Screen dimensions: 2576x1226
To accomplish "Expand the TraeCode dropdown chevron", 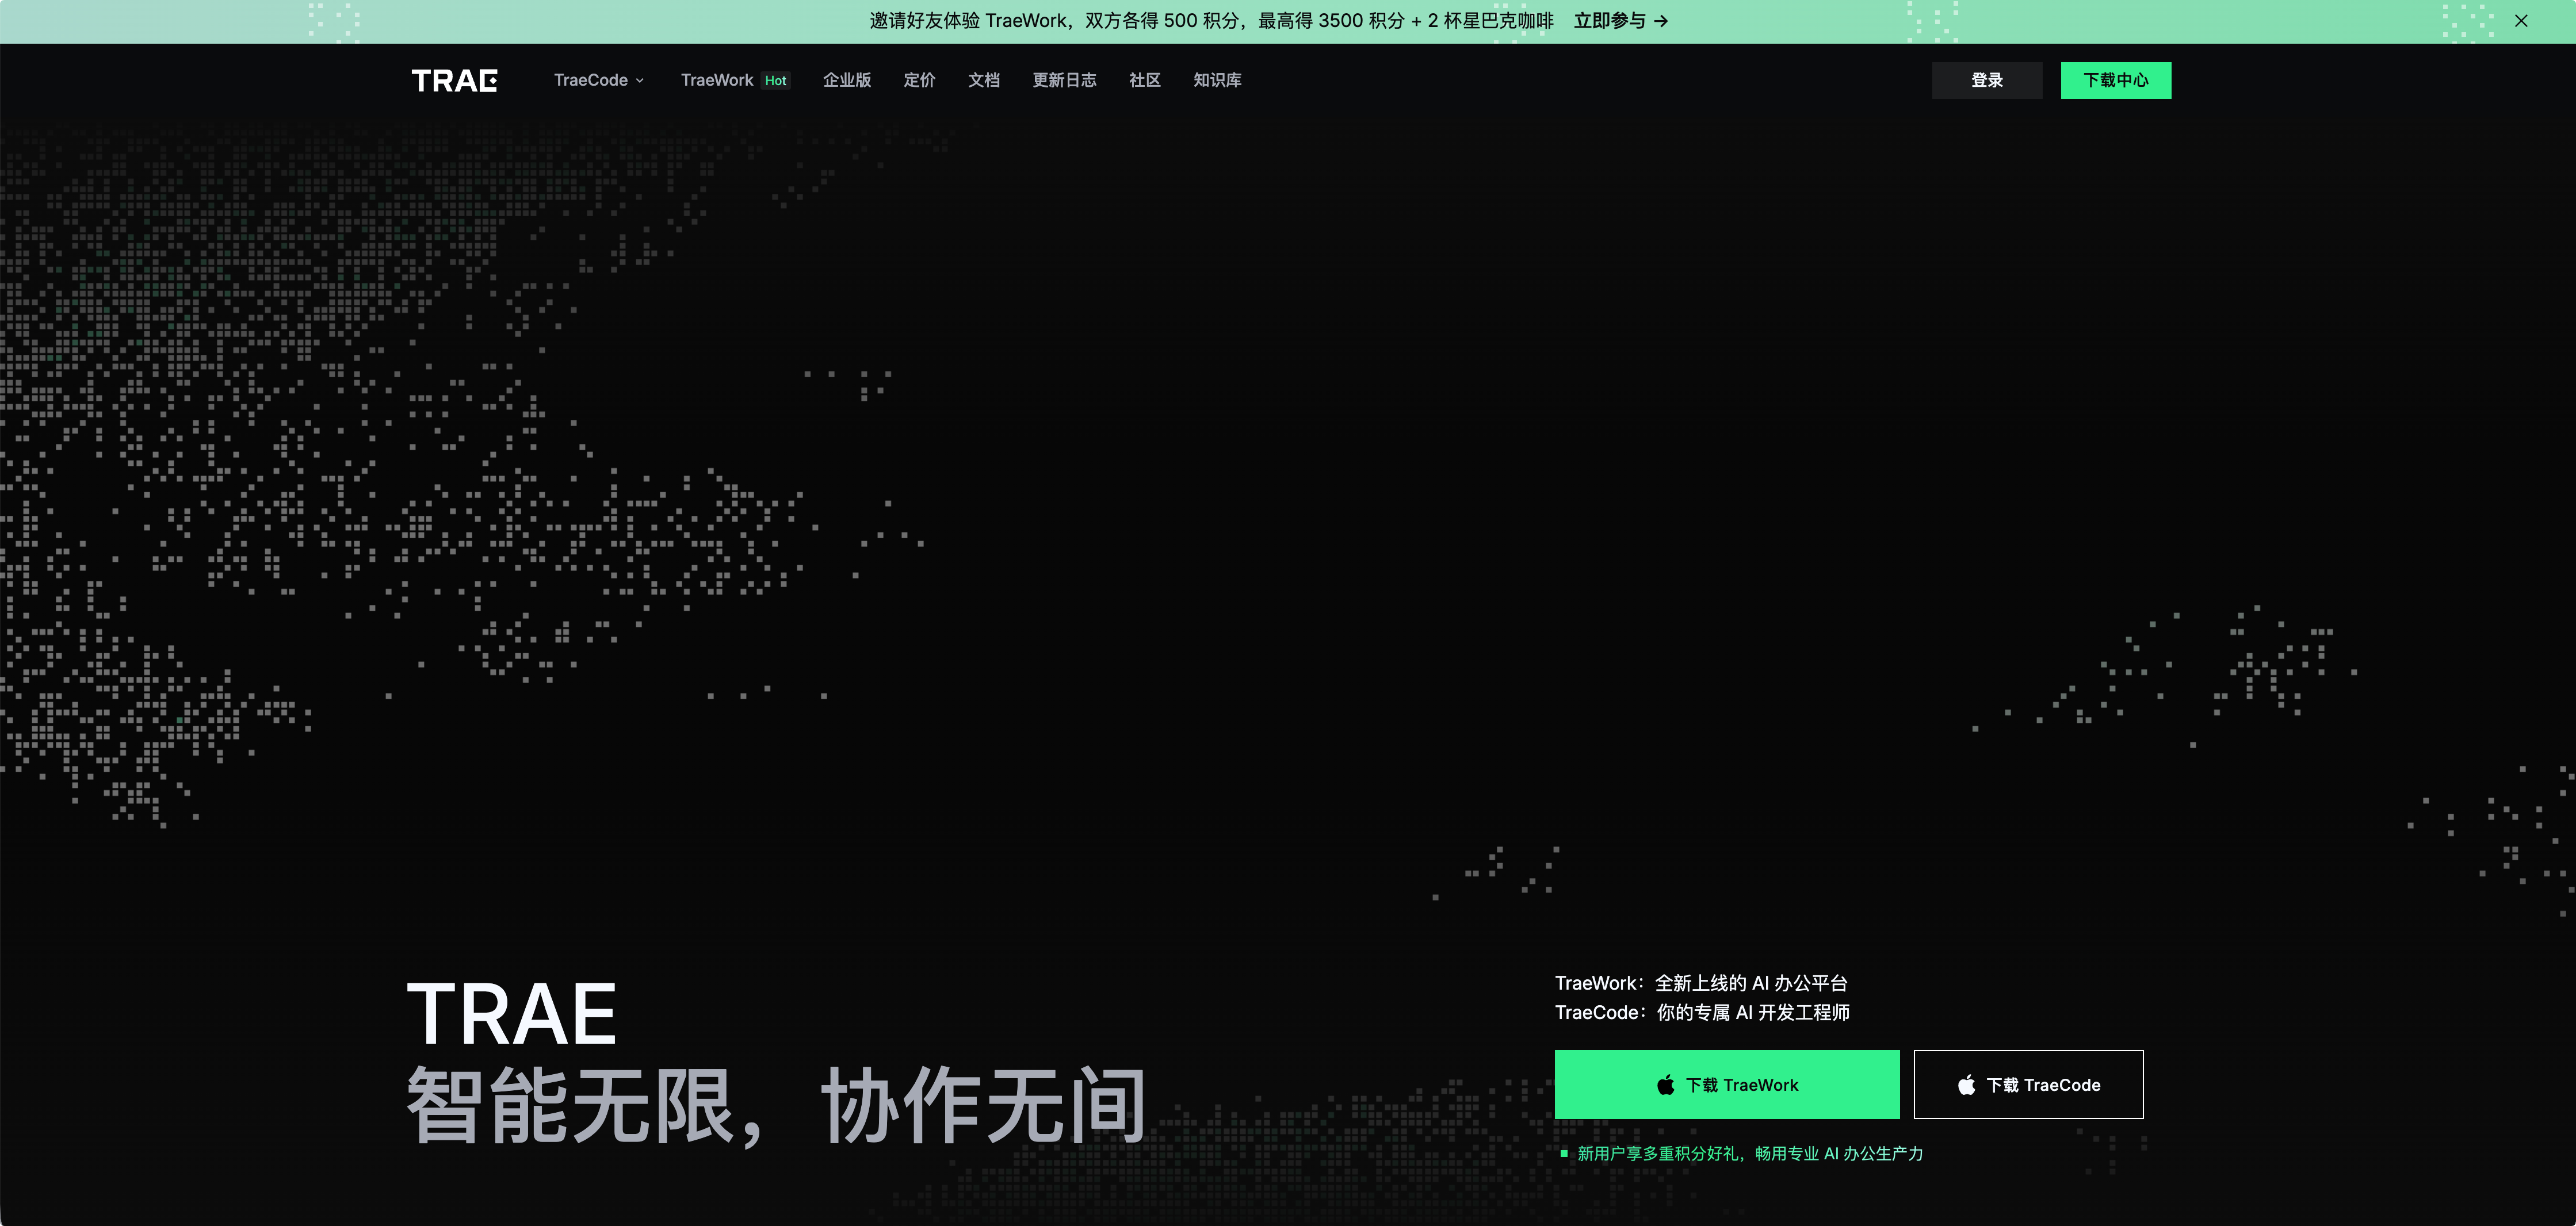I will [x=640, y=81].
